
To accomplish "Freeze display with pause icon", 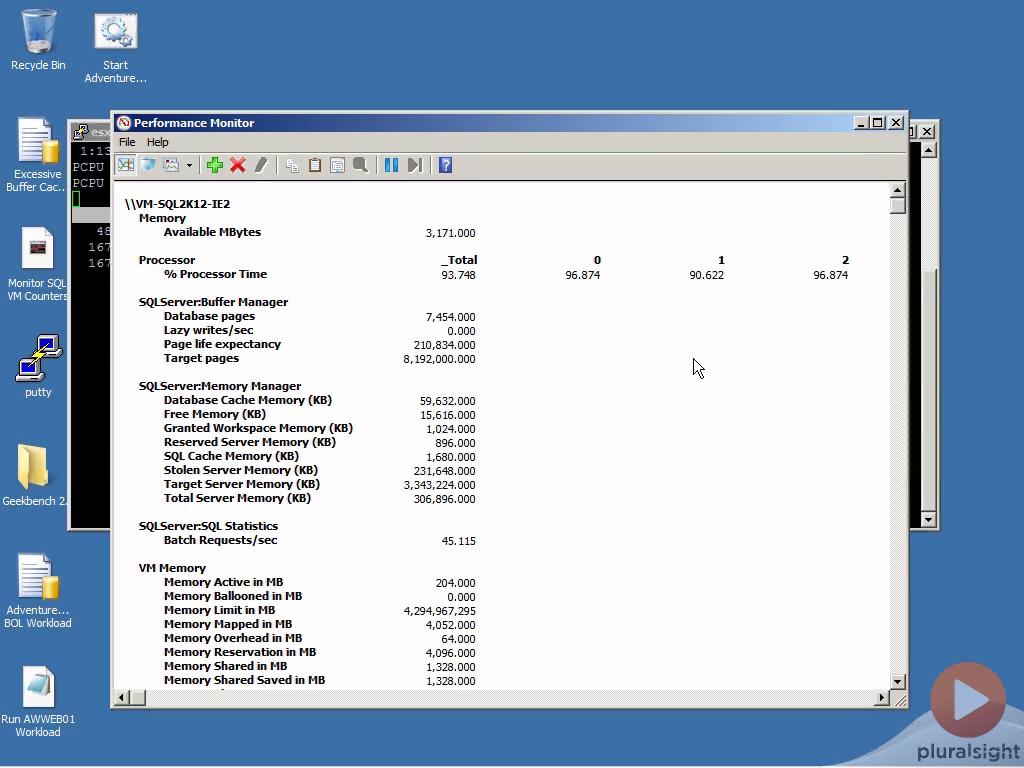I will (391, 165).
